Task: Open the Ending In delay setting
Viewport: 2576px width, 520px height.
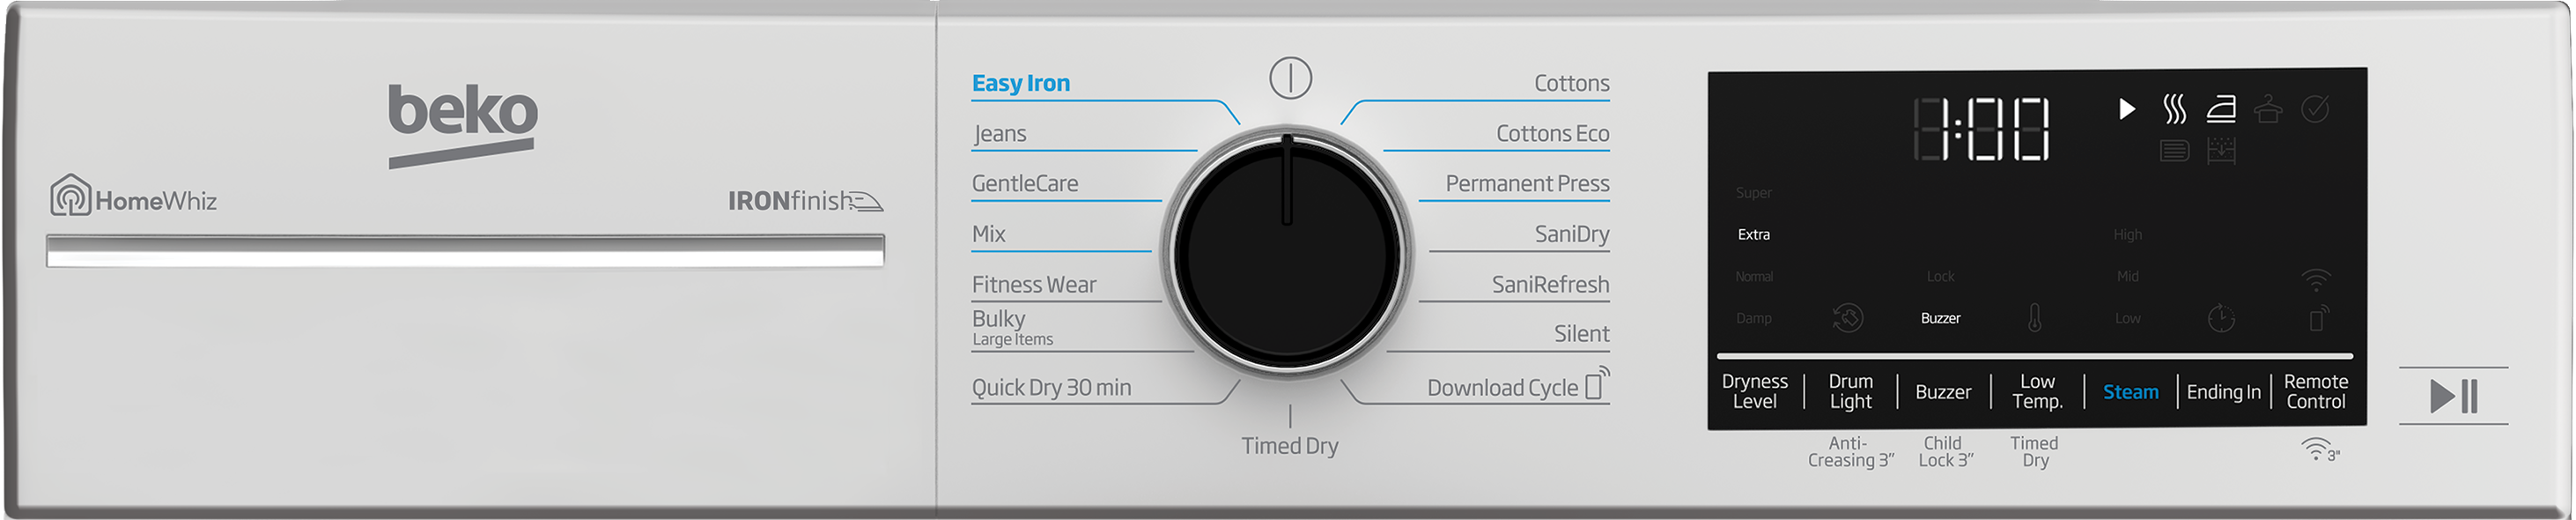Action: (2223, 392)
